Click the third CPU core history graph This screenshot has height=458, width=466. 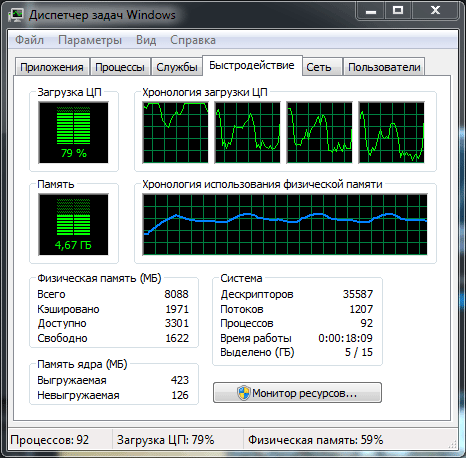[319, 133]
